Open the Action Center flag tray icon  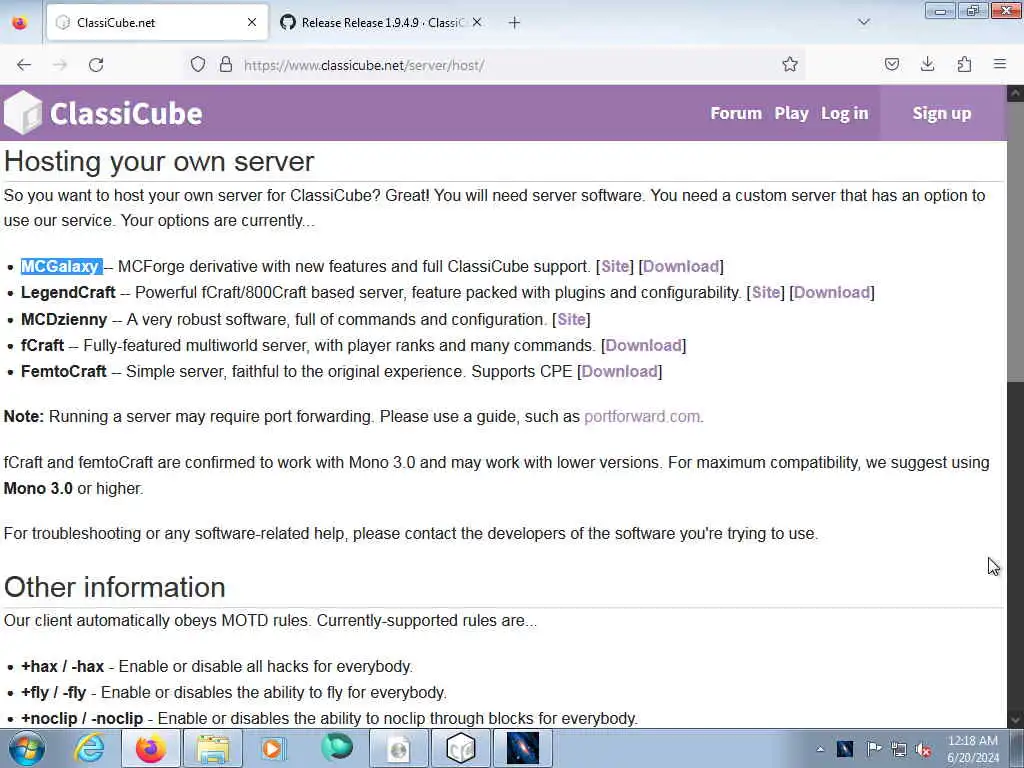[873, 749]
